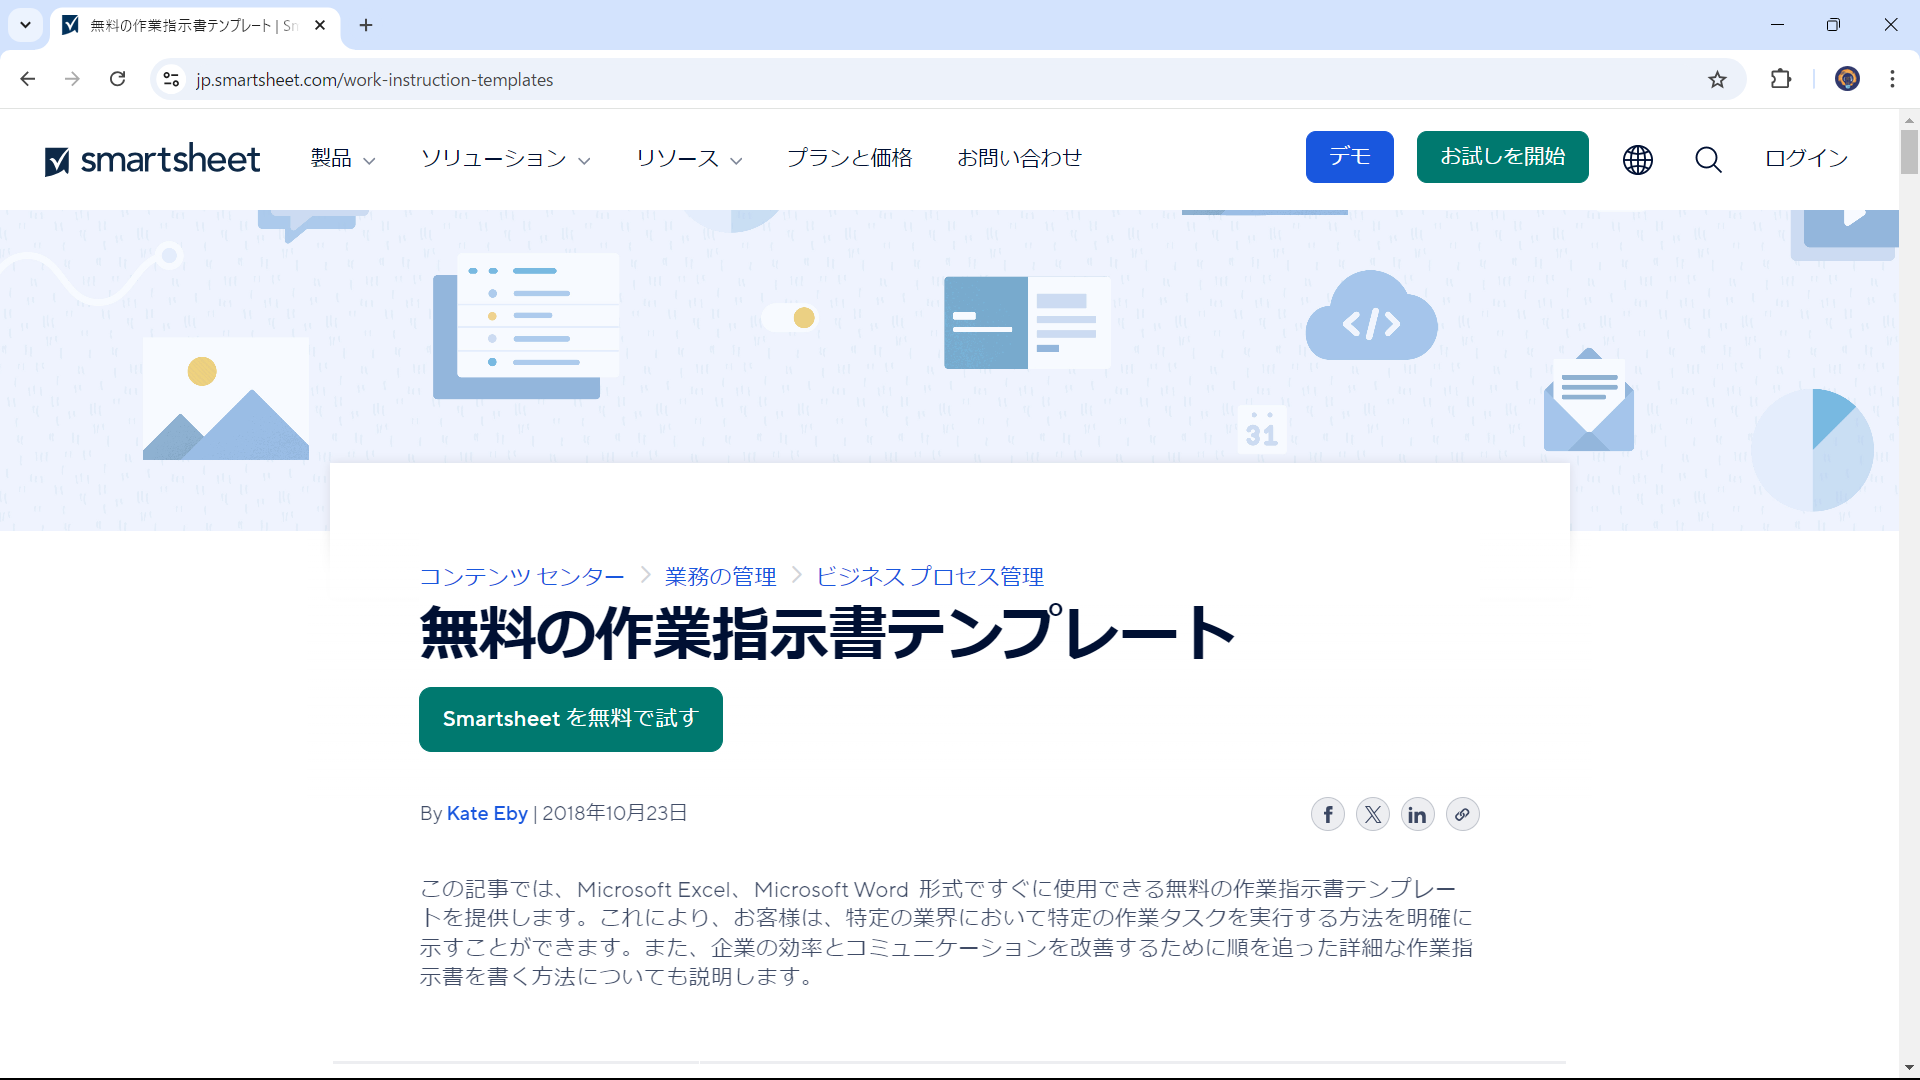Click the ログイン link
The width and height of the screenshot is (1920, 1080).
1806,158
